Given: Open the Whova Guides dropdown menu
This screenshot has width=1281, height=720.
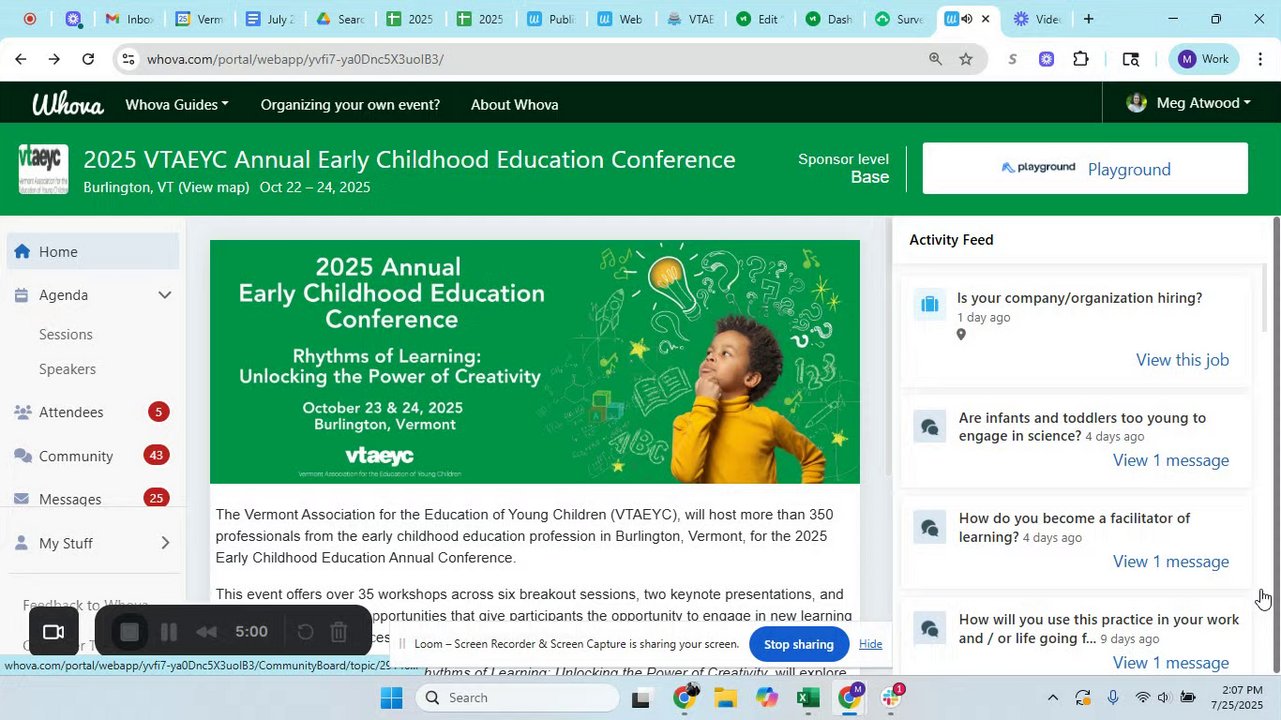Looking at the screenshot, I should [177, 104].
